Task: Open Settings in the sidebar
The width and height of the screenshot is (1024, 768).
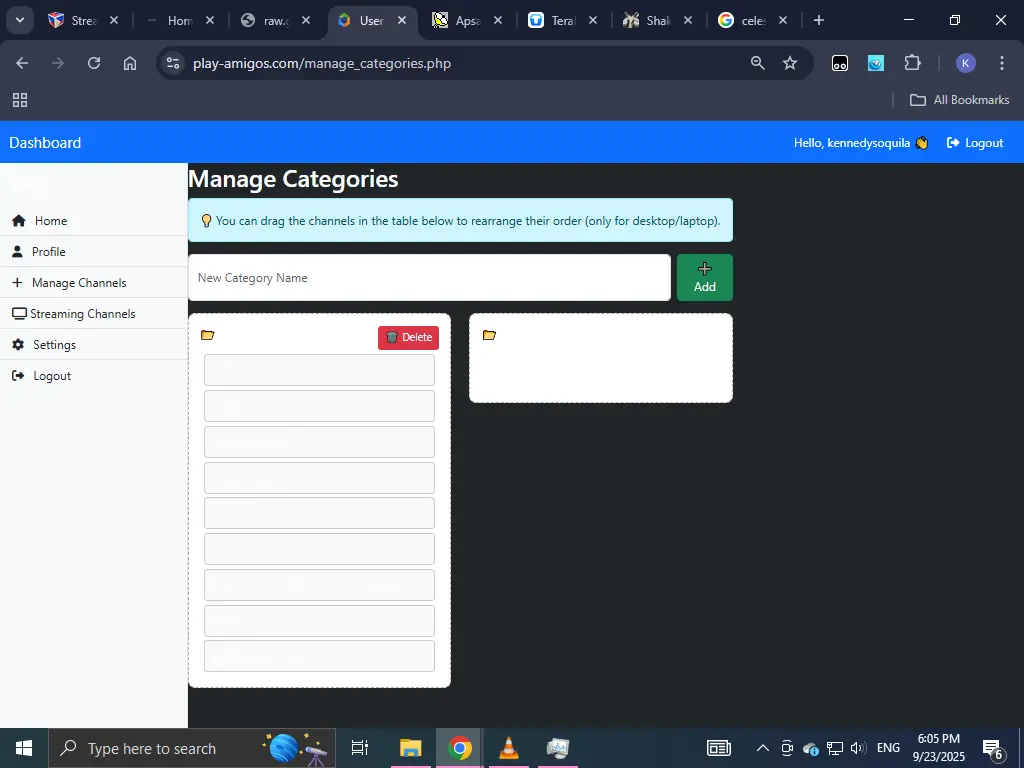Action: coord(93,345)
